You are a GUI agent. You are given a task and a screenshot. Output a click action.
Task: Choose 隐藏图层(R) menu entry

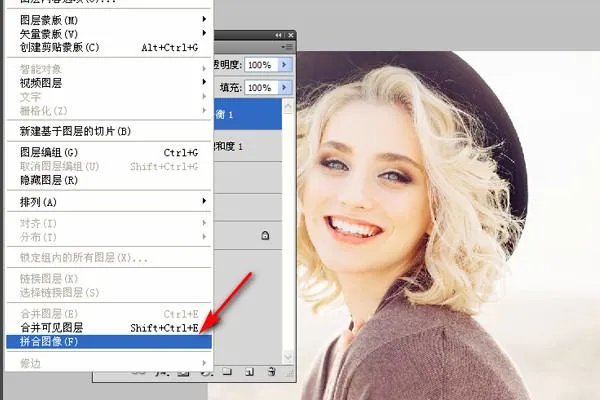point(109,180)
